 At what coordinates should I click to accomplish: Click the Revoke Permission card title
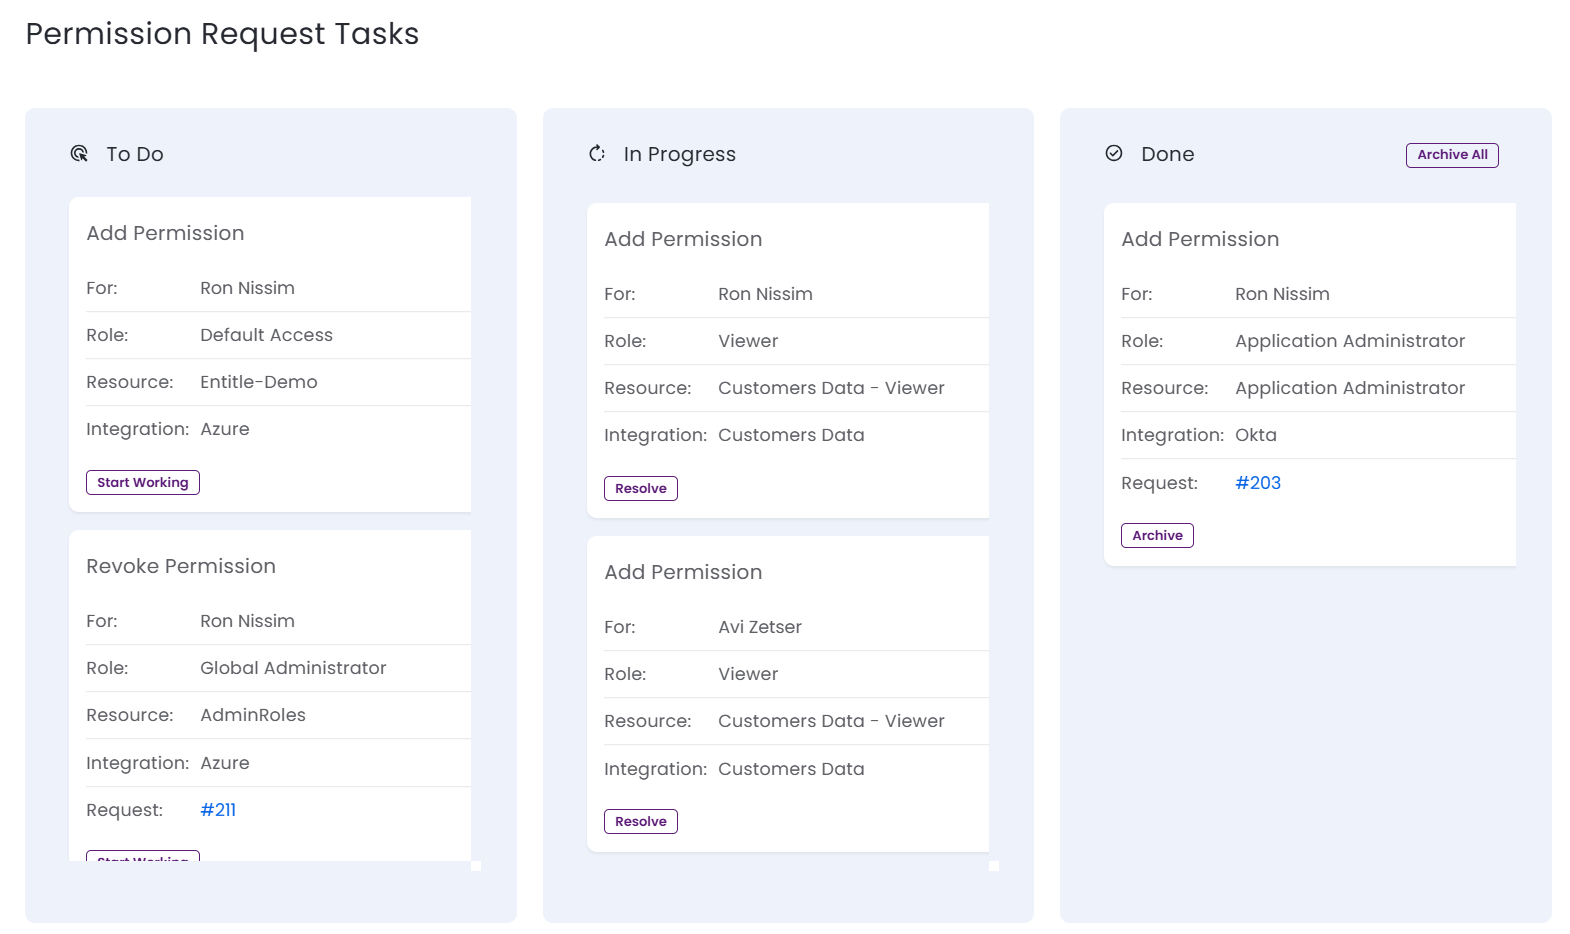coord(181,566)
